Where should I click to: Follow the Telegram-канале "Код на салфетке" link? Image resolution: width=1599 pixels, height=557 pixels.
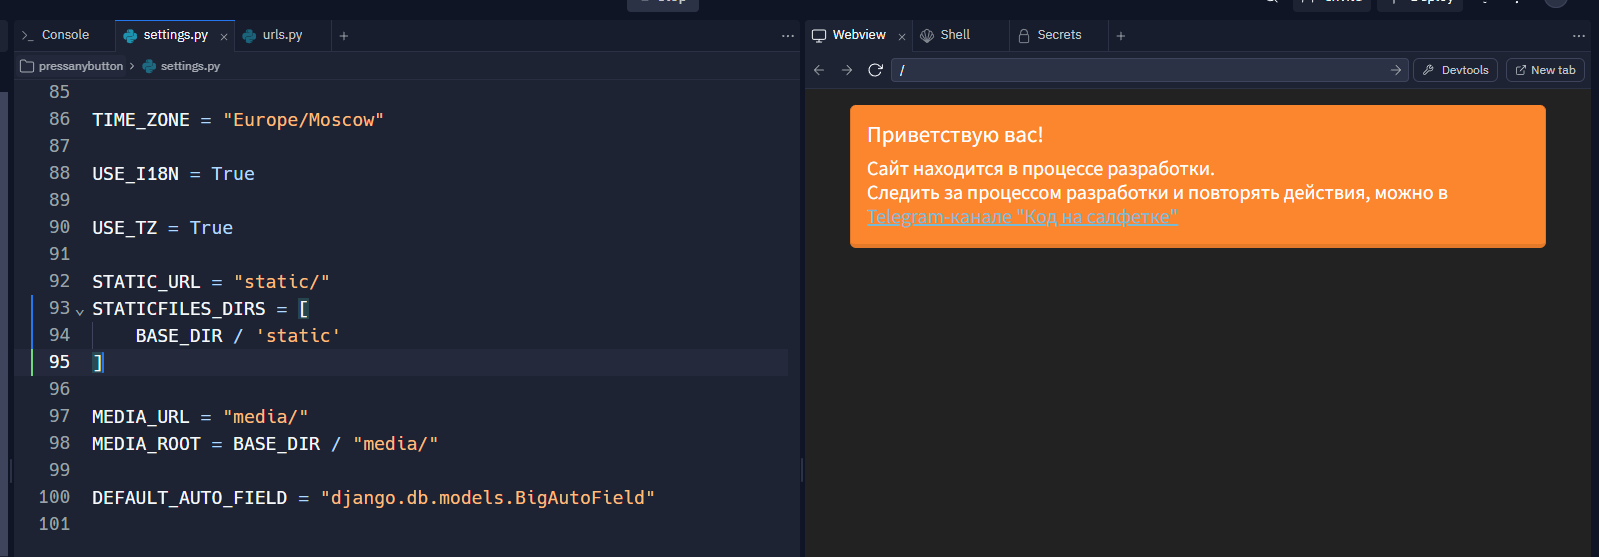tap(1022, 217)
